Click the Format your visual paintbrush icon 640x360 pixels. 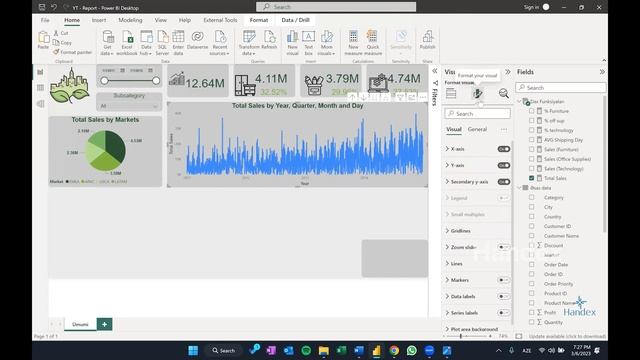click(477, 93)
